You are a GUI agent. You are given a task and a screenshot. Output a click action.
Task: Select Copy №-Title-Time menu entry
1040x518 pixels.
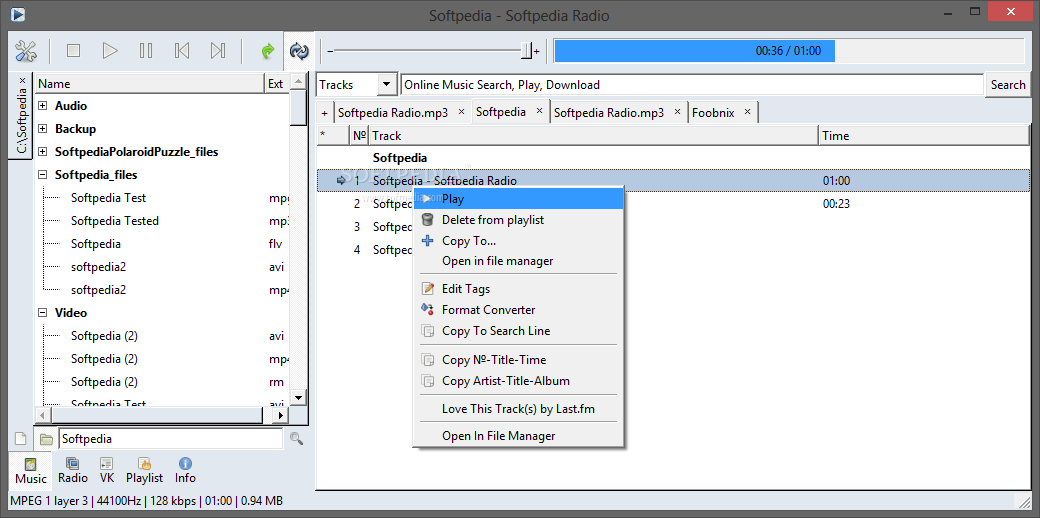pos(518,360)
